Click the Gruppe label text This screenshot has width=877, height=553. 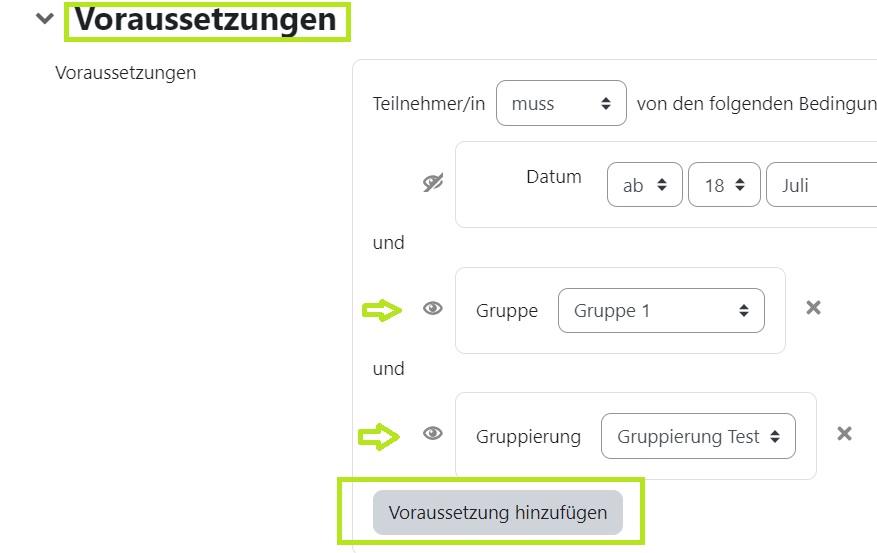(x=507, y=311)
